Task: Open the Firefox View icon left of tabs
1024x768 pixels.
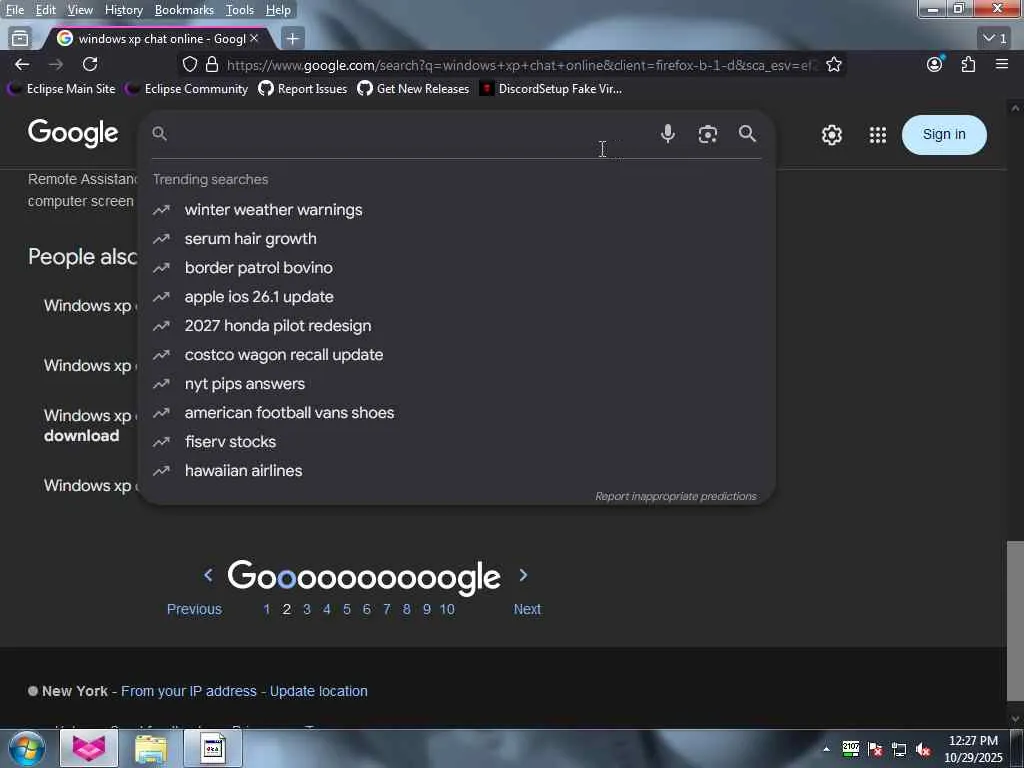Action: click(20, 39)
